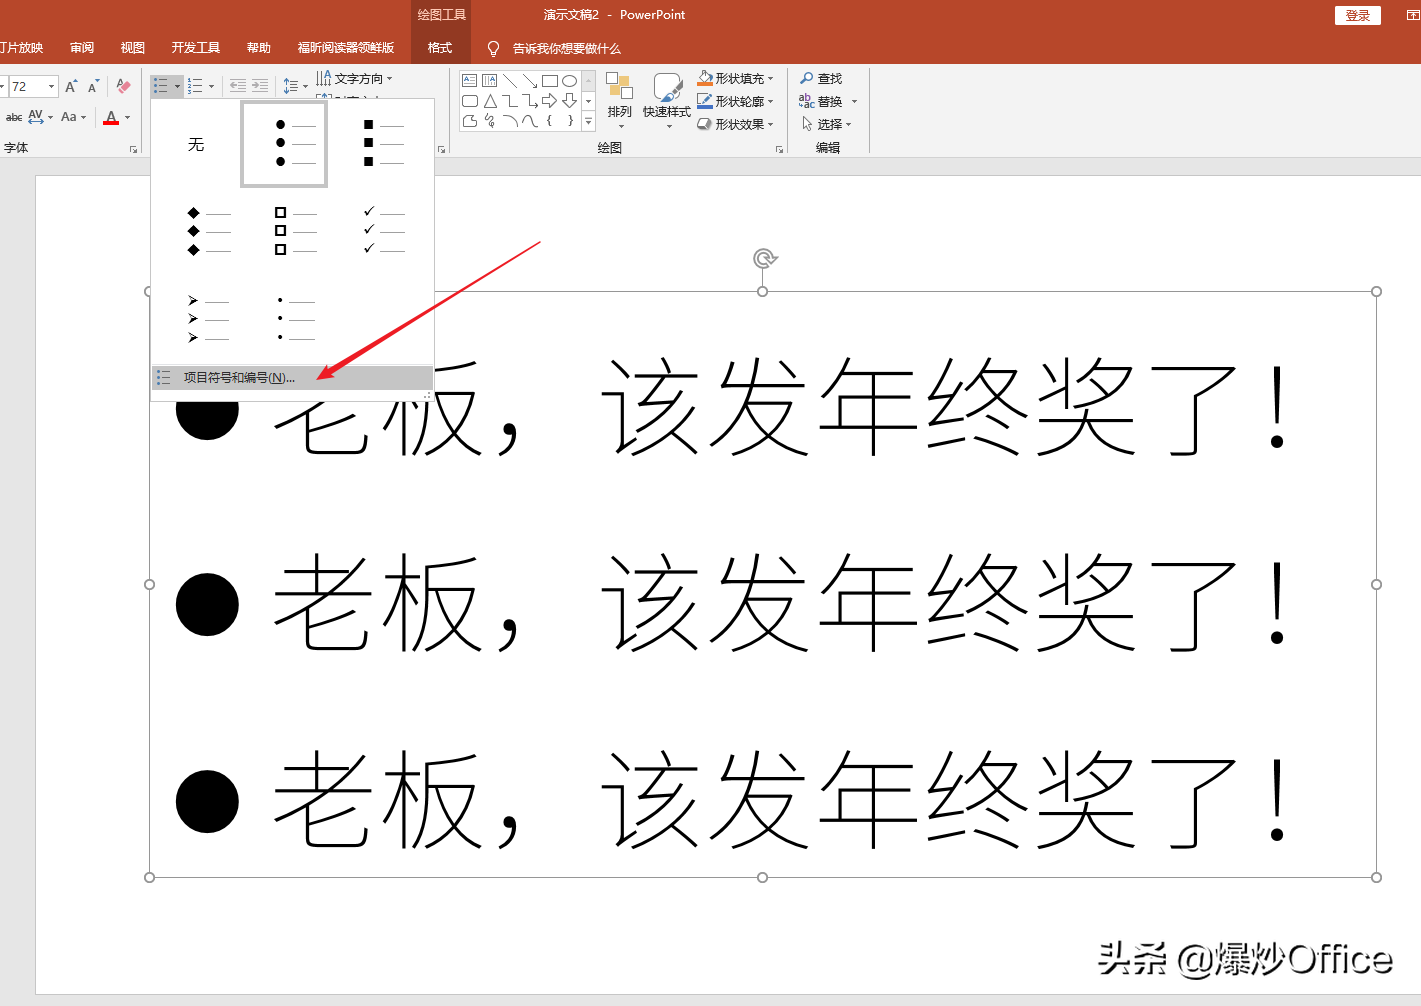Click the decrease list level icon
The width and height of the screenshot is (1421, 1006).
click(x=238, y=86)
